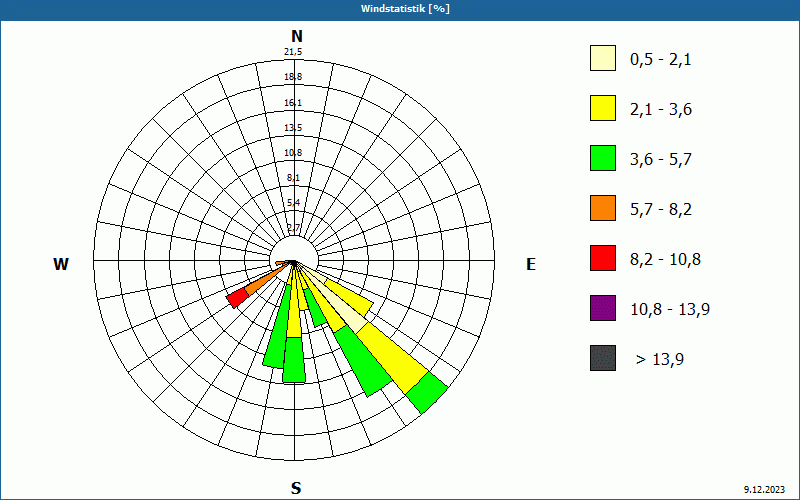The height and width of the screenshot is (500, 800).
Task: Click the orange 5,7 - 8,2 legend swatch
Action: tap(603, 208)
